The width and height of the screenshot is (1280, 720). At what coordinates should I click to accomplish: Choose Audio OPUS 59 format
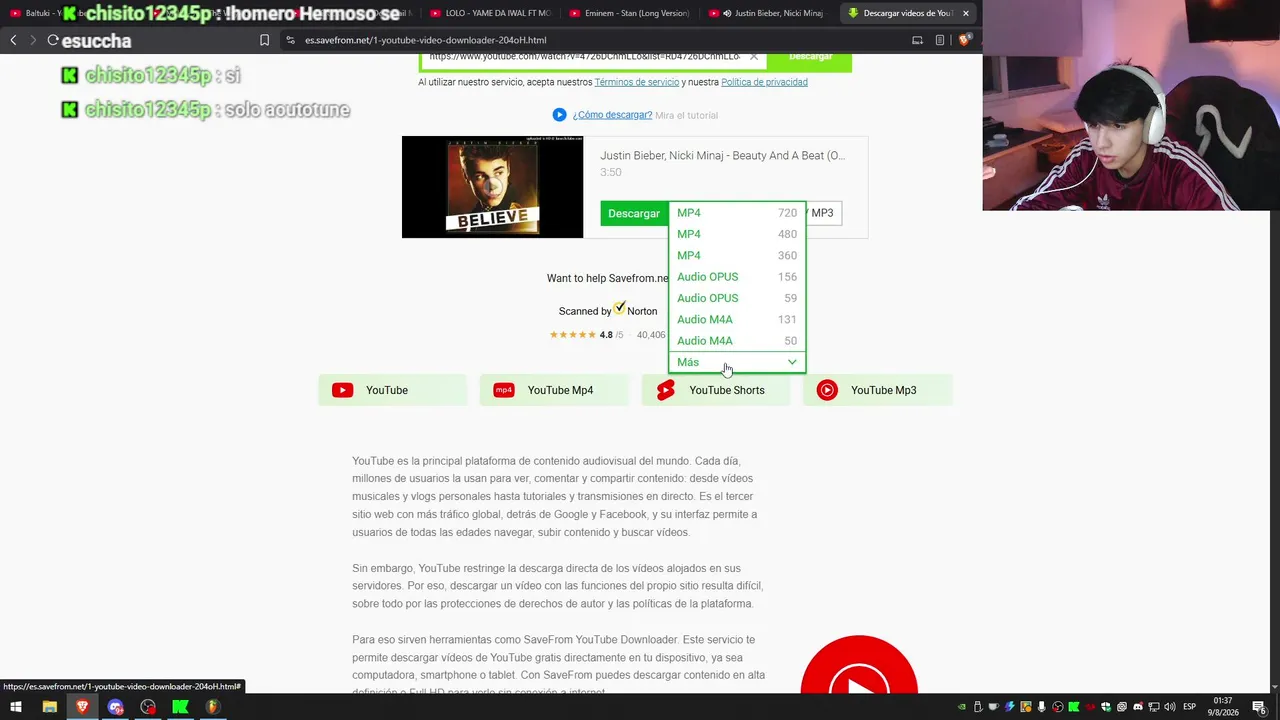(x=737, y=298)
